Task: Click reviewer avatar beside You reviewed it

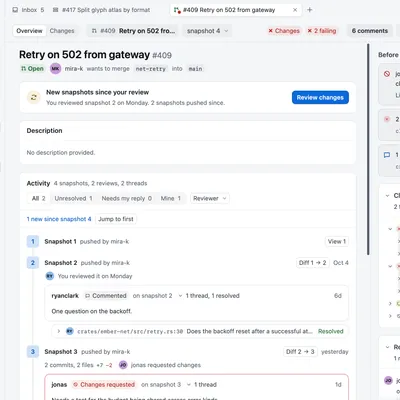Action: pos(50,276)
